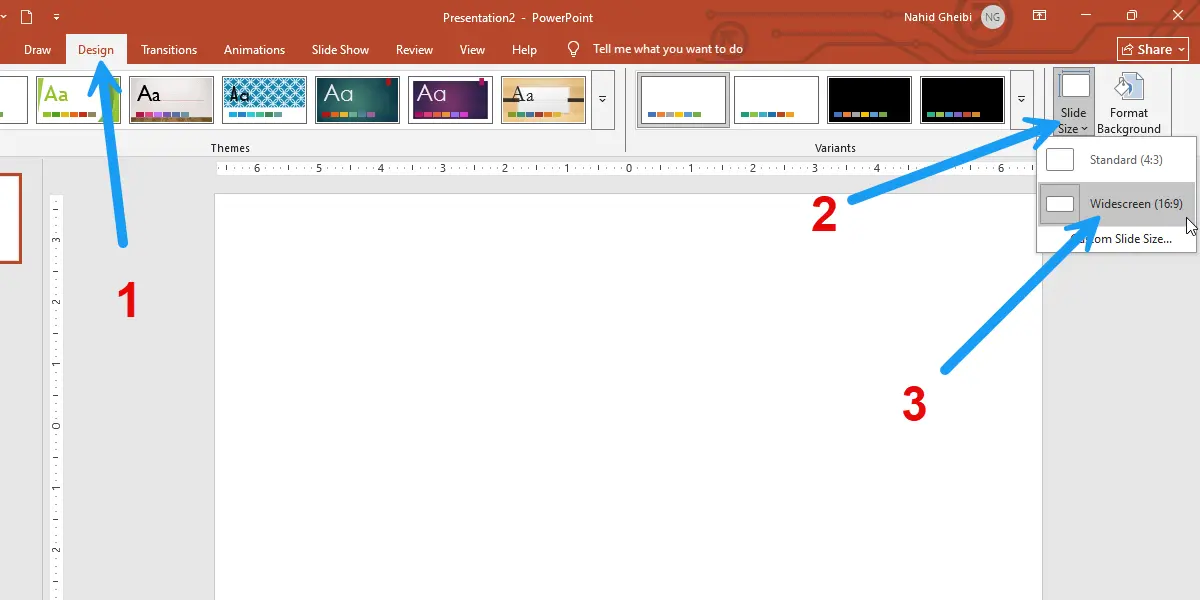
Task: Apply the purple gradient theme
Action: (x=450, y=100)
